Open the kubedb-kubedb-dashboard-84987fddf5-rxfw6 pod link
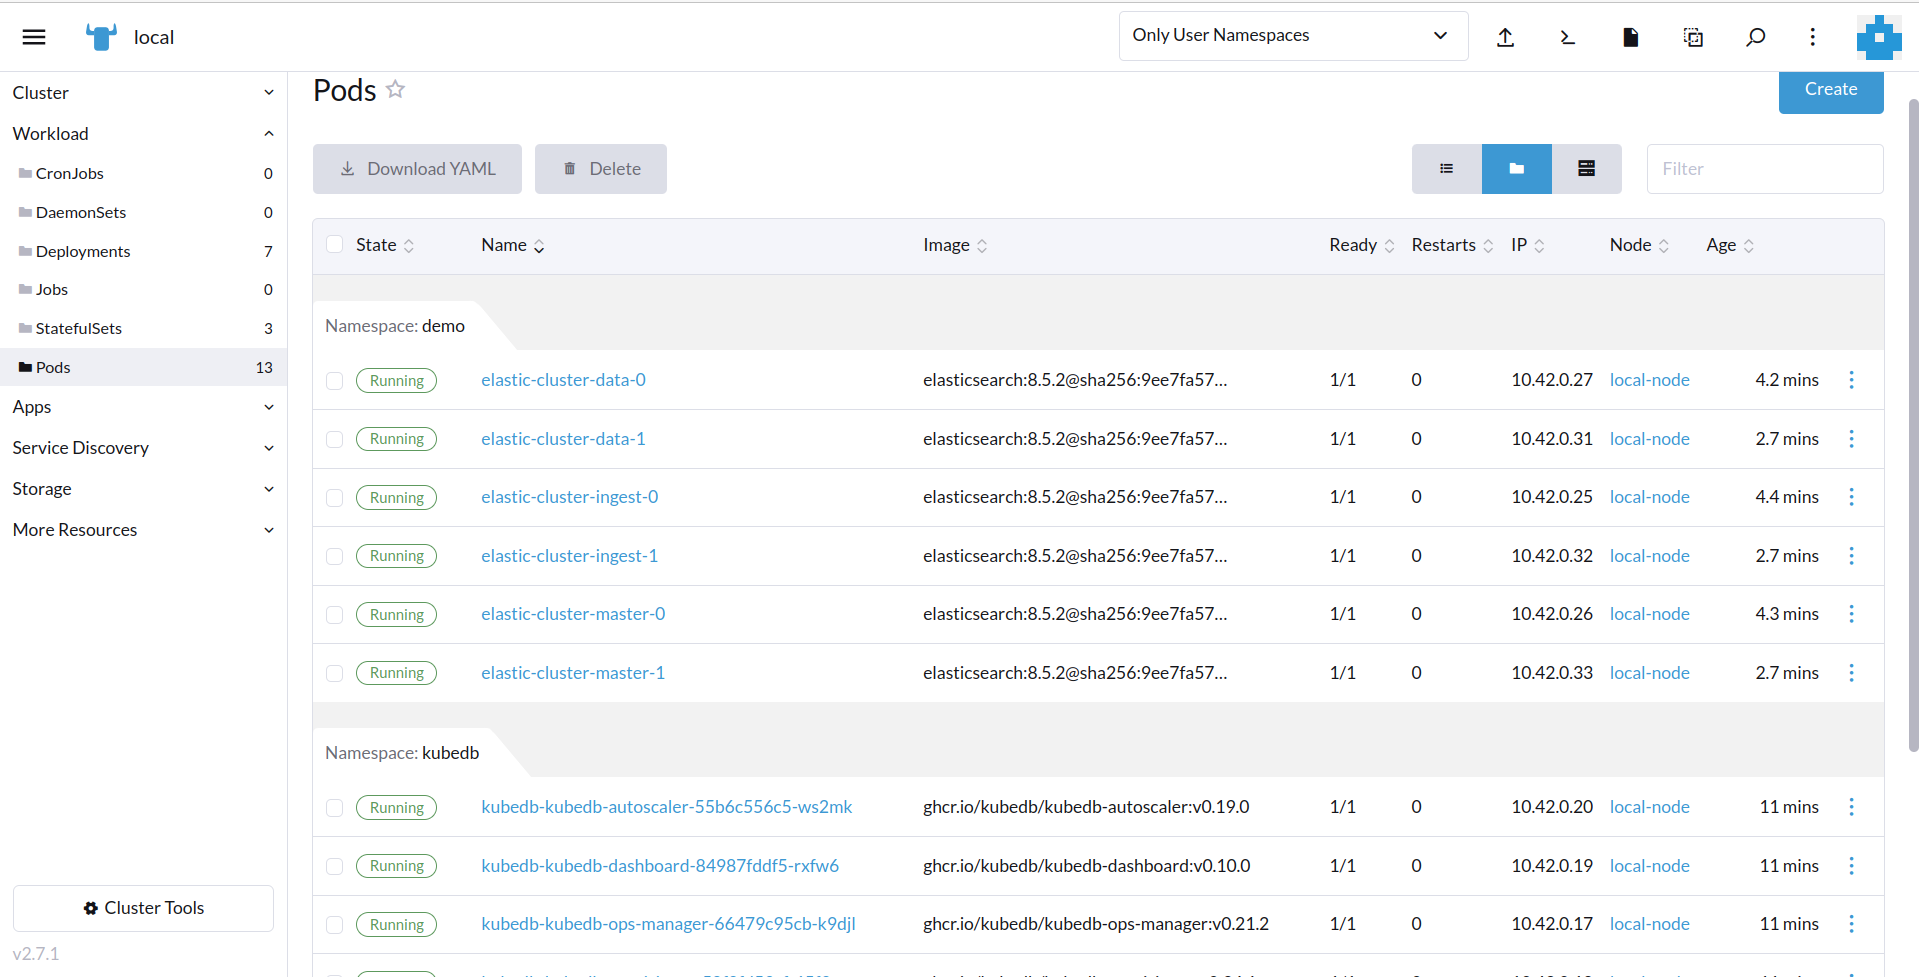1920x977 pixels. click(x=660, y=866)
